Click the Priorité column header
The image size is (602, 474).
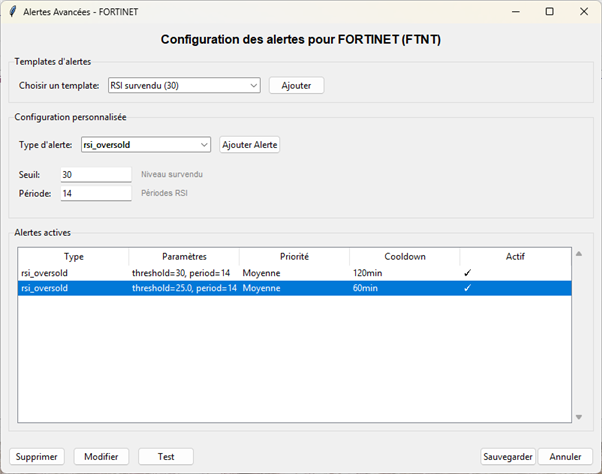point(293,256)
